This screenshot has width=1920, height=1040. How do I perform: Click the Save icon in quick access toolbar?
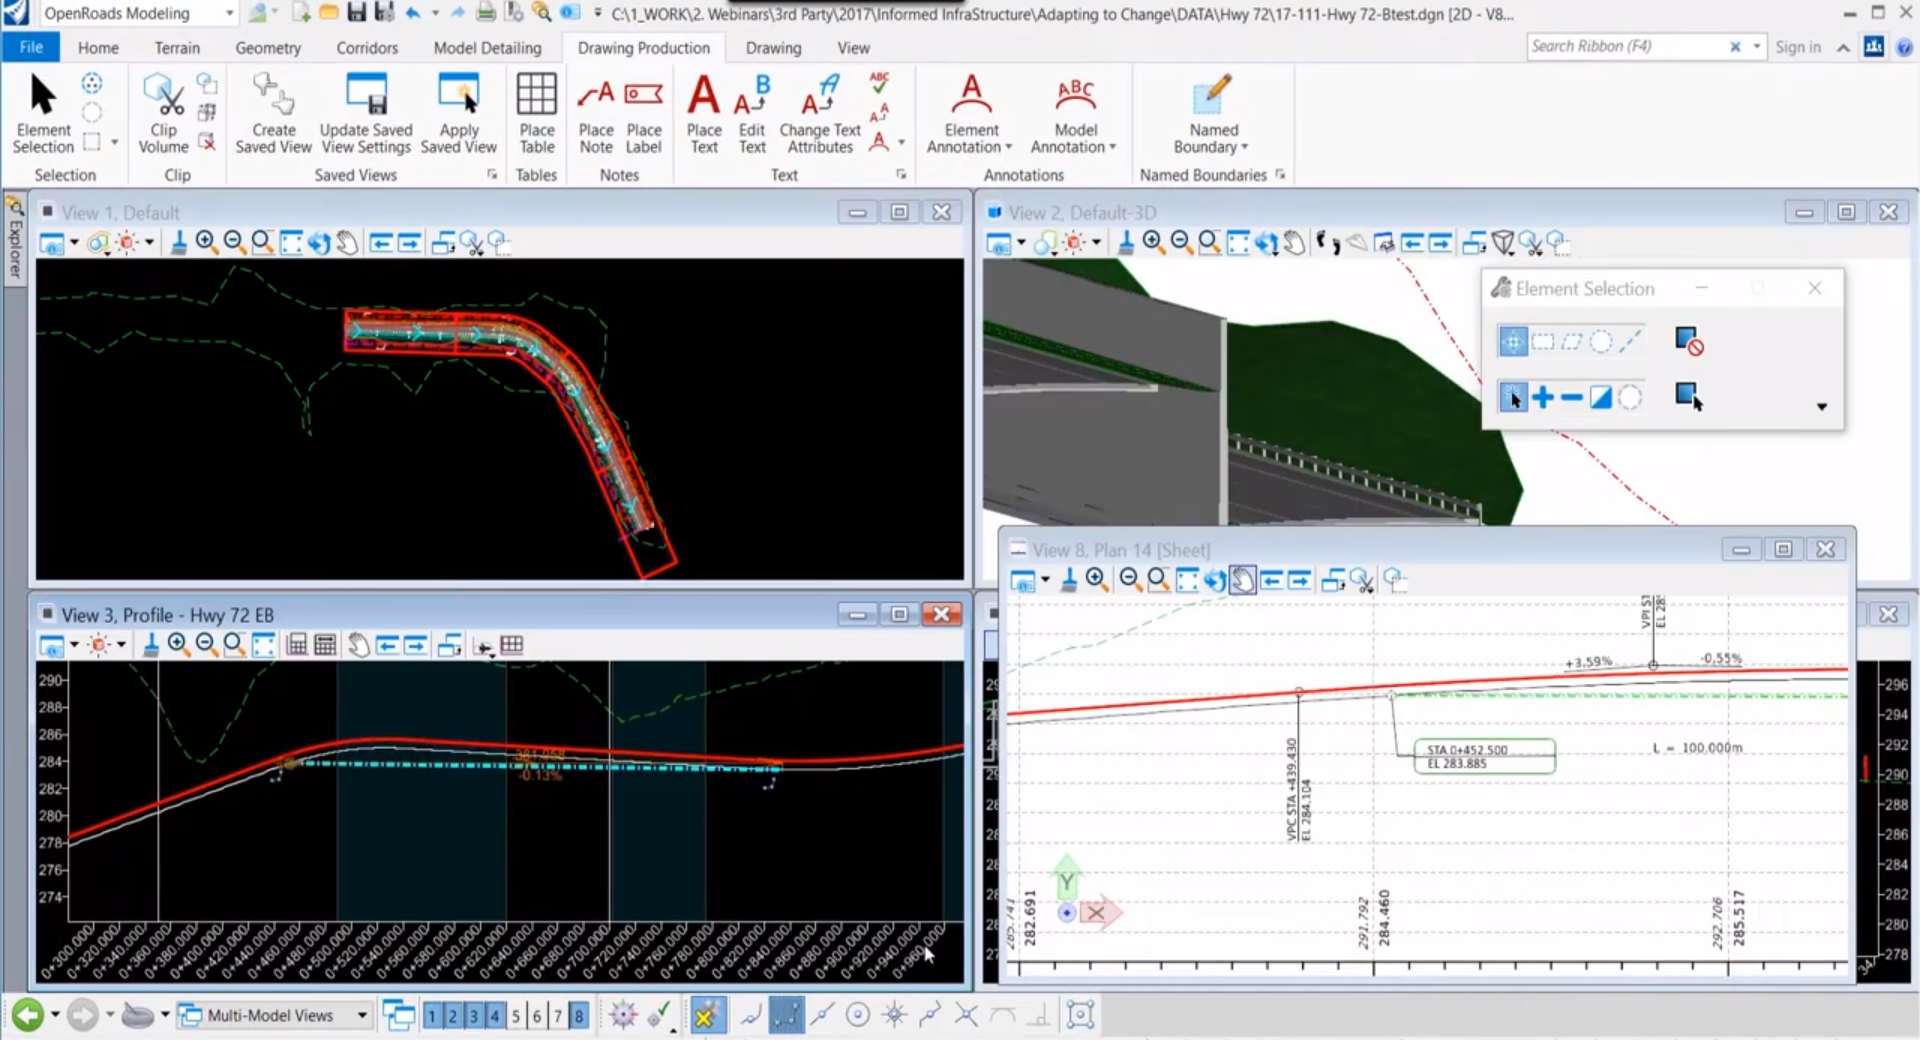[x=356, y=13]
